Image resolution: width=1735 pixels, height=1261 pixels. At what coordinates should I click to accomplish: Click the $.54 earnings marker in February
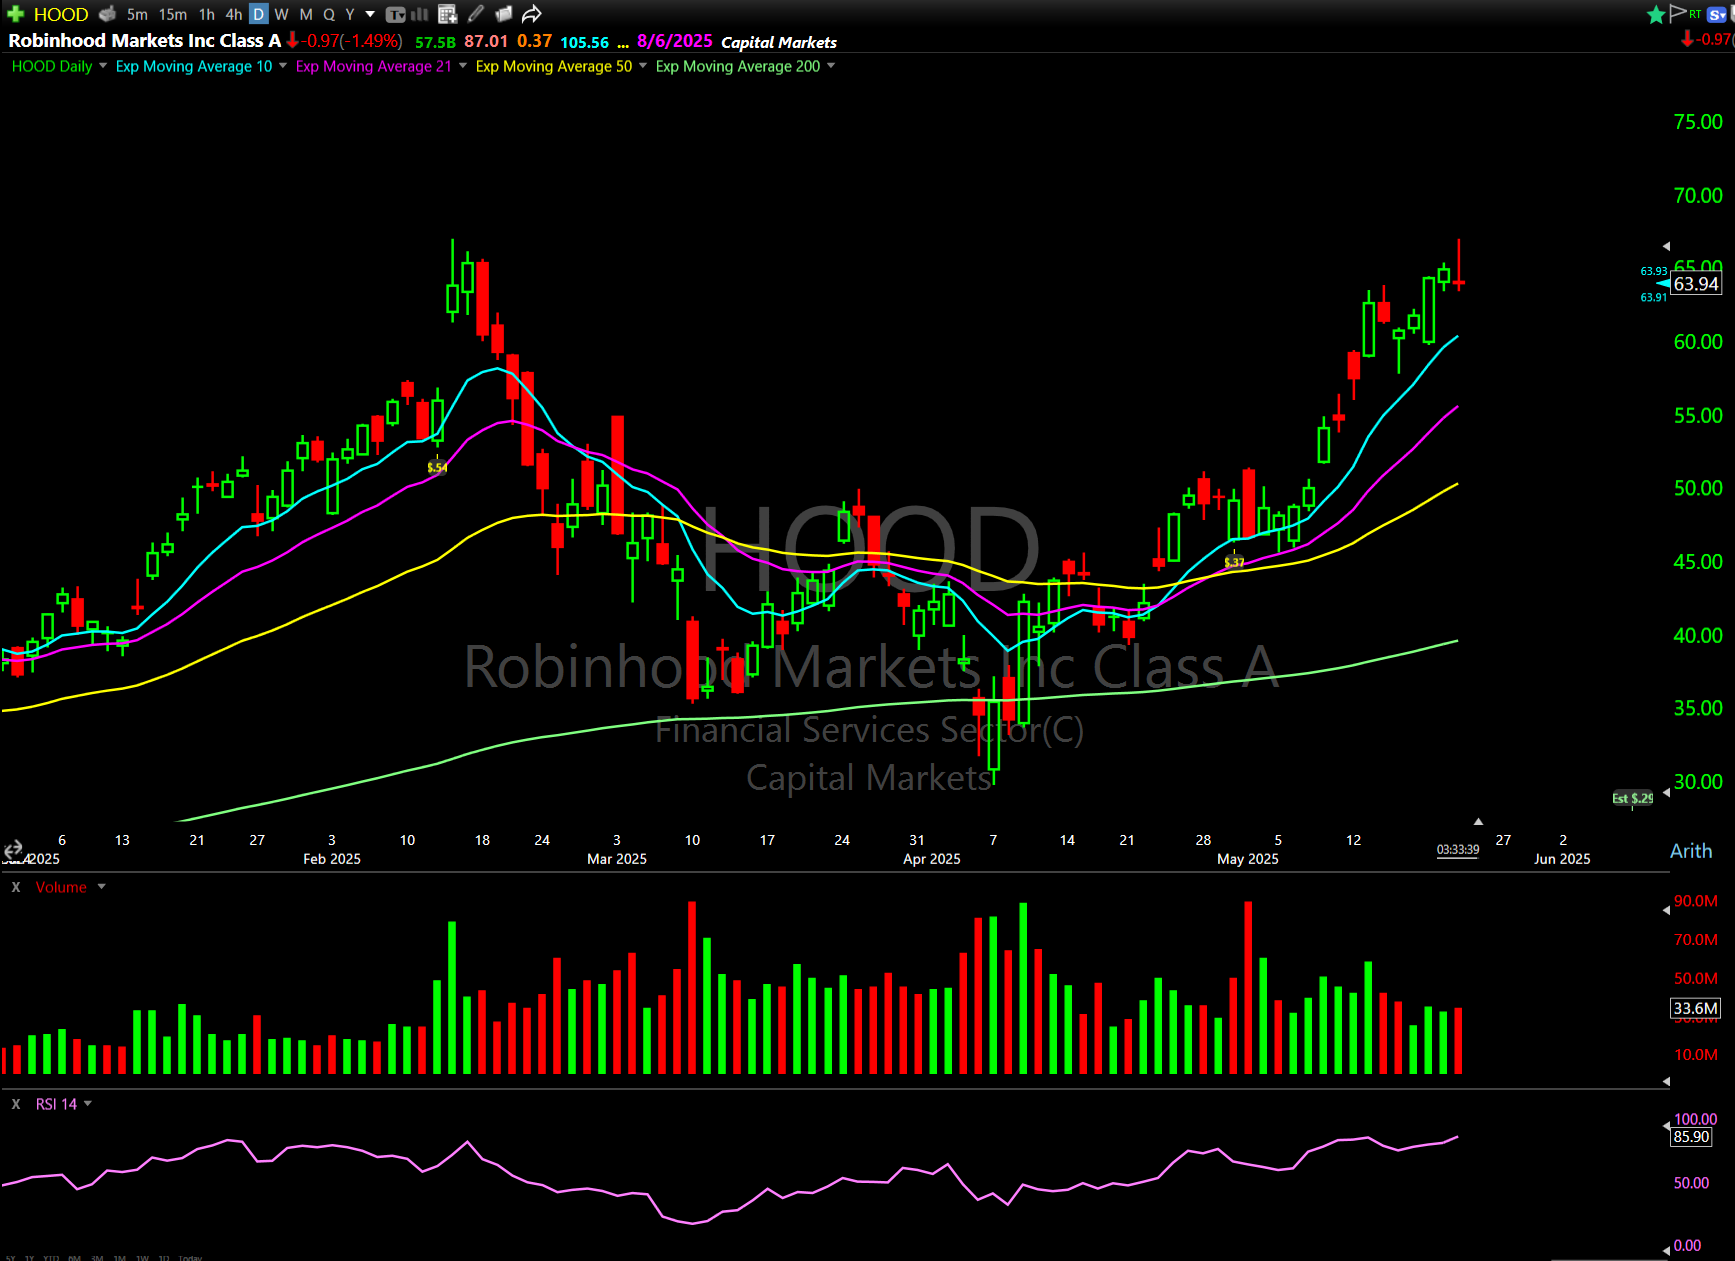[437, 467]
